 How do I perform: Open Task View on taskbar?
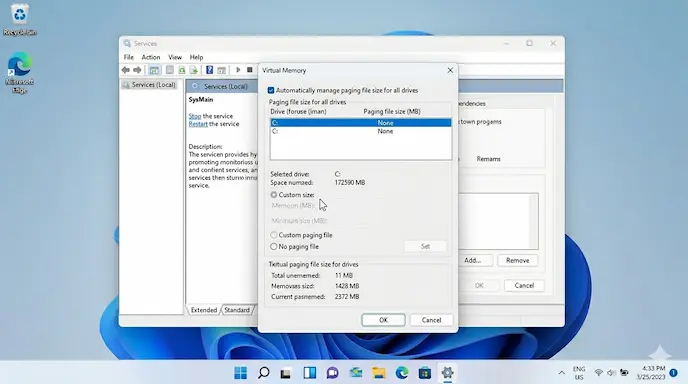286,373
